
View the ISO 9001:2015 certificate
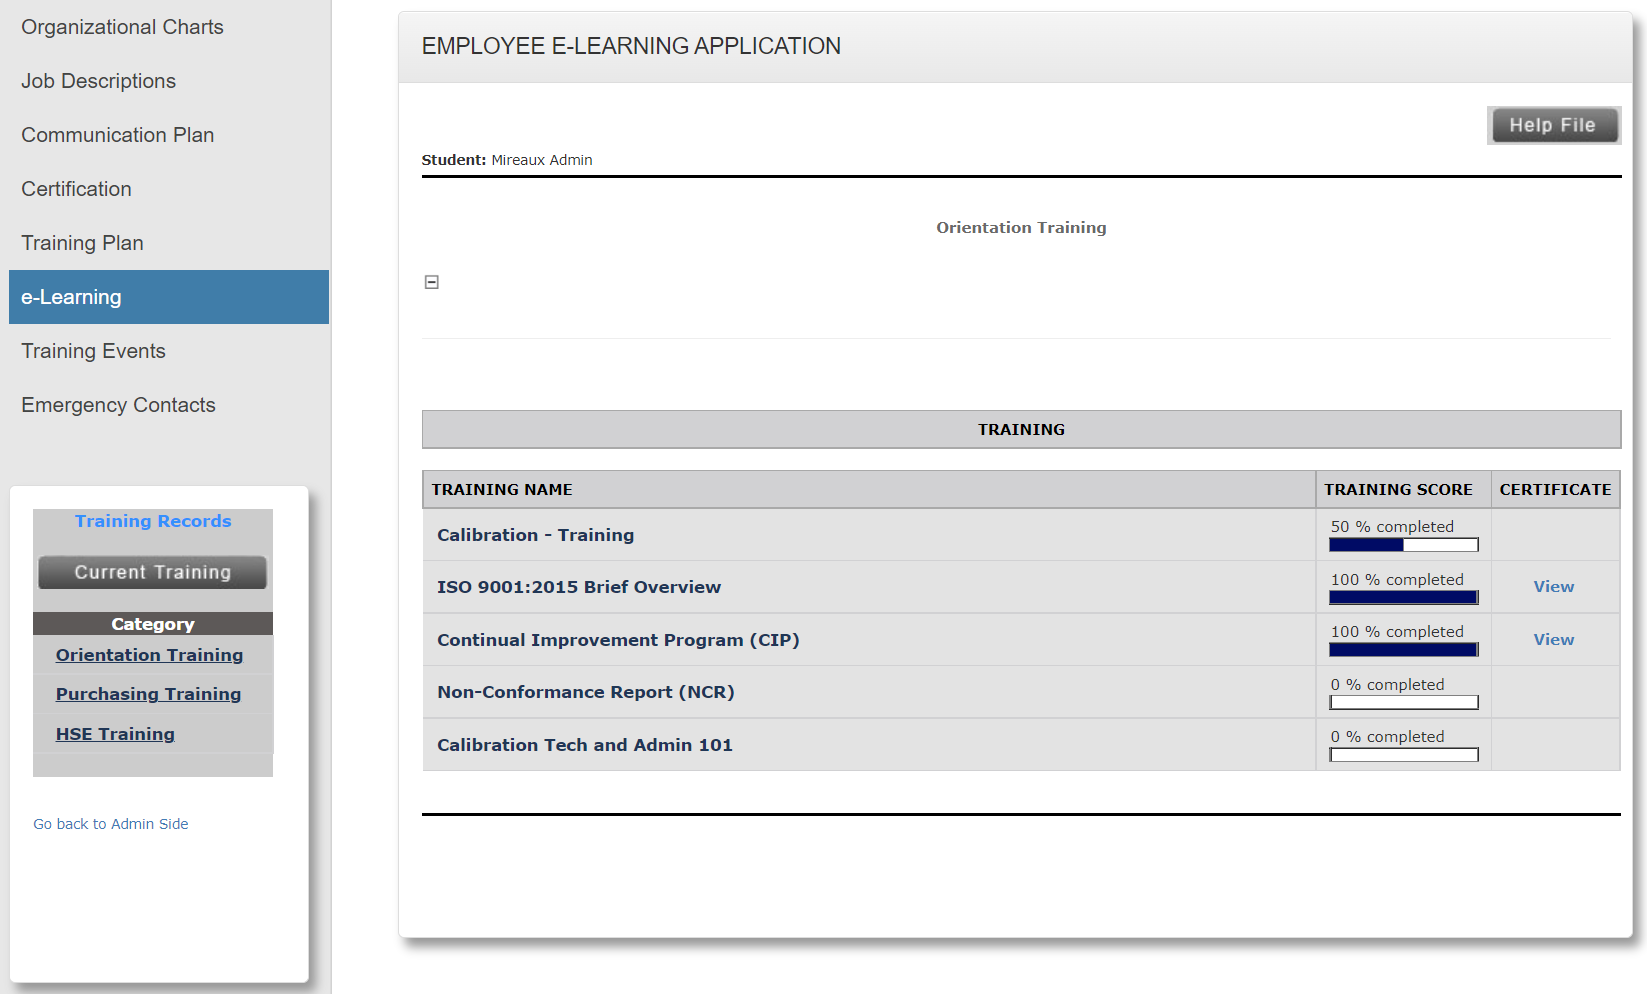(1553, 586)
